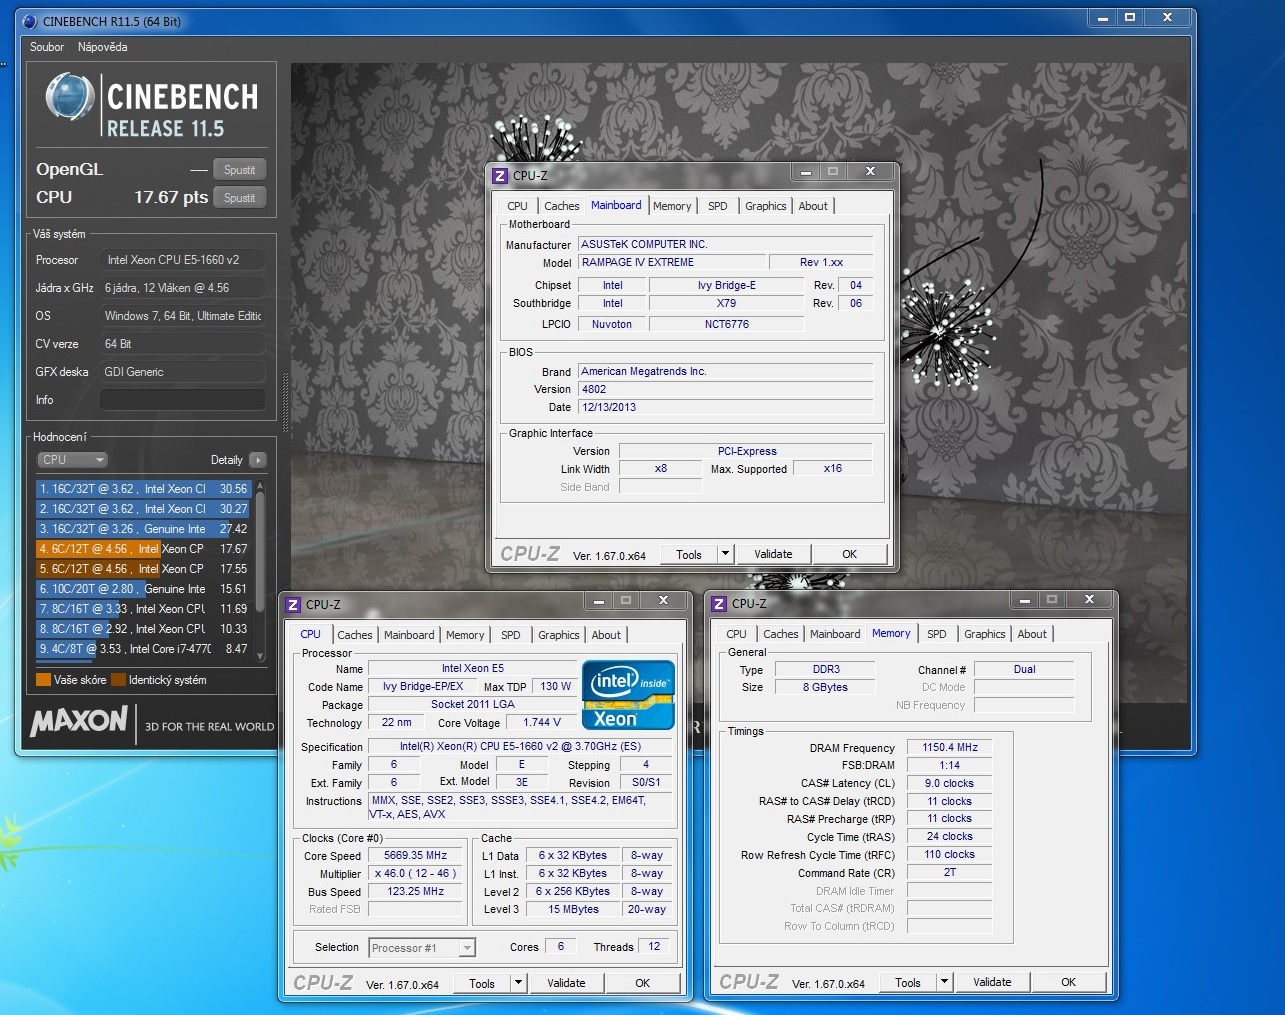Viewport: 1285px width, 1015px height.
Task: Switch to Memory tab in Mainboard CPU-Z window
Action: click(672, 206)
